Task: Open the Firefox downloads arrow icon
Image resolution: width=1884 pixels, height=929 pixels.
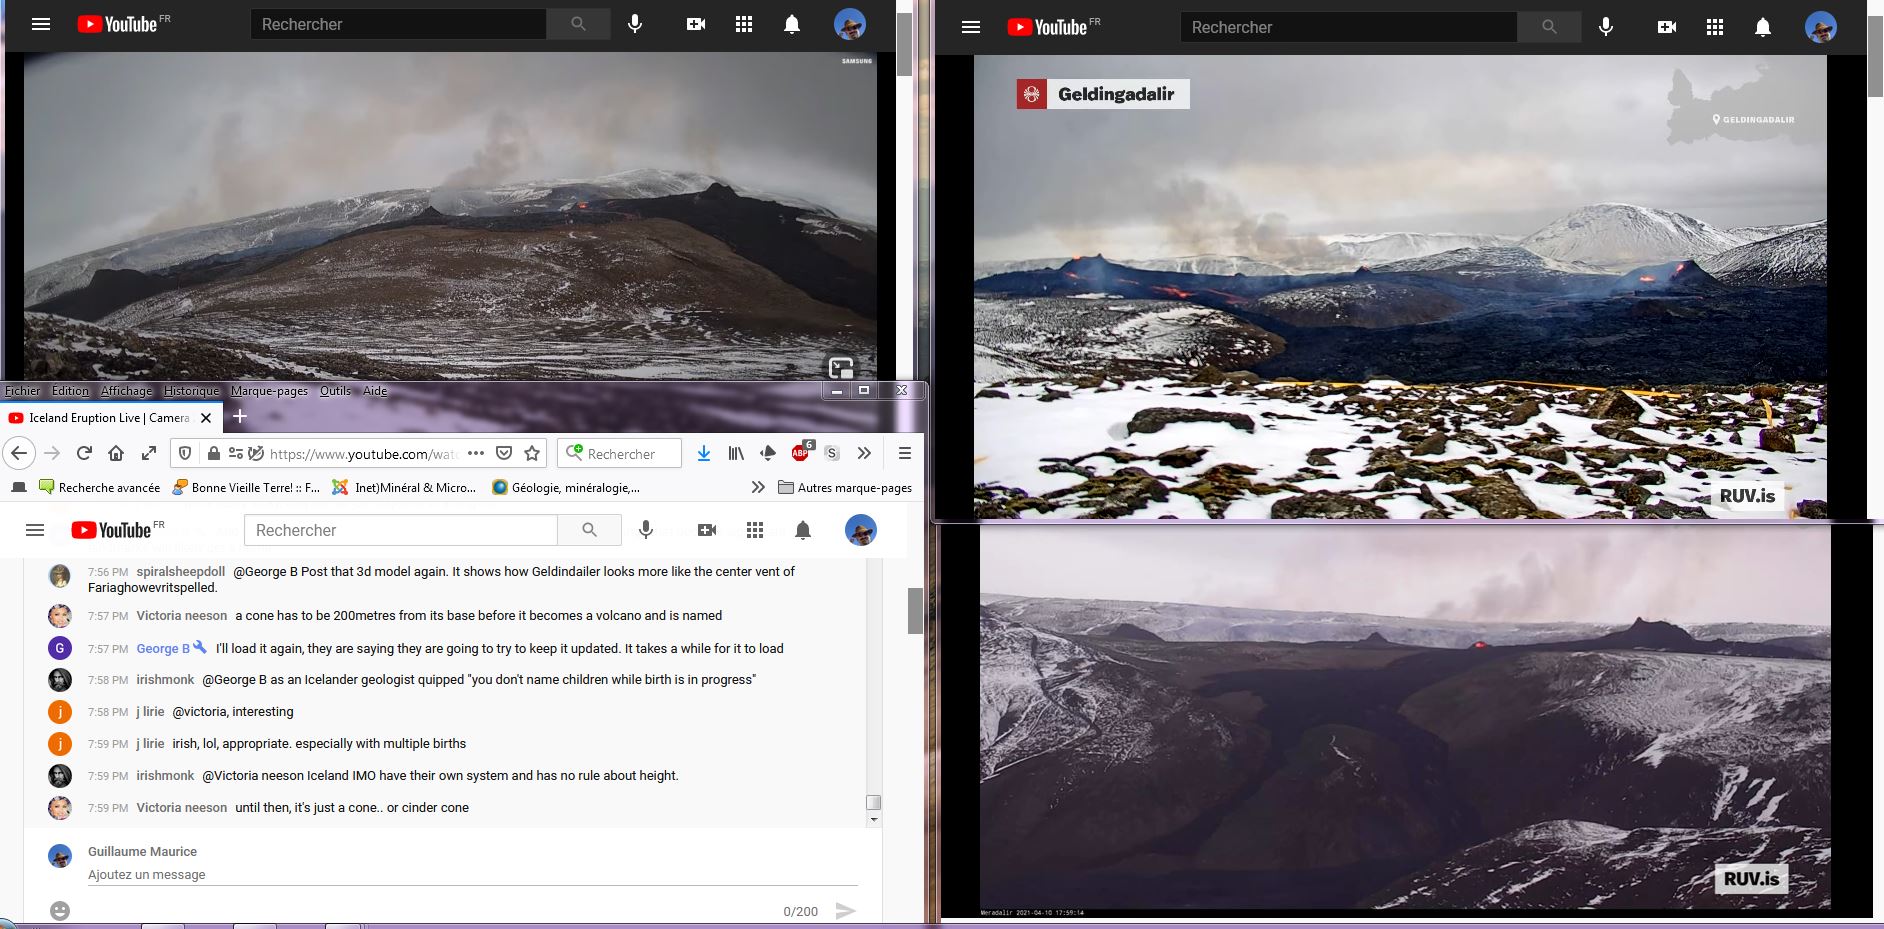Action: click(704, 453)
